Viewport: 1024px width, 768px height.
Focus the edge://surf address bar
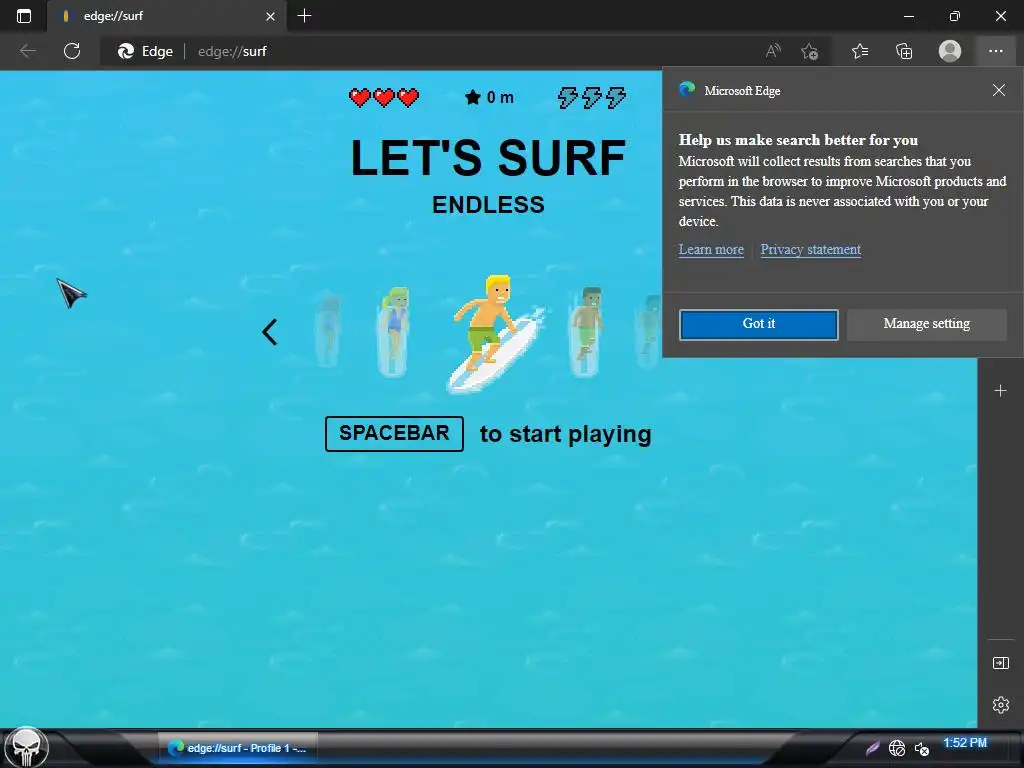pyautogui.click(x=431, y=51)
